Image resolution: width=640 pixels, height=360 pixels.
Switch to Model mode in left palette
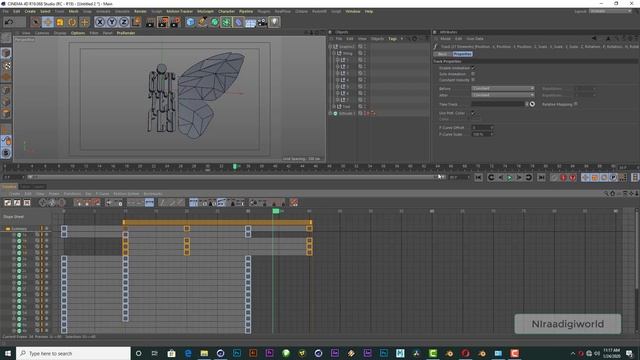coord(6,53)
